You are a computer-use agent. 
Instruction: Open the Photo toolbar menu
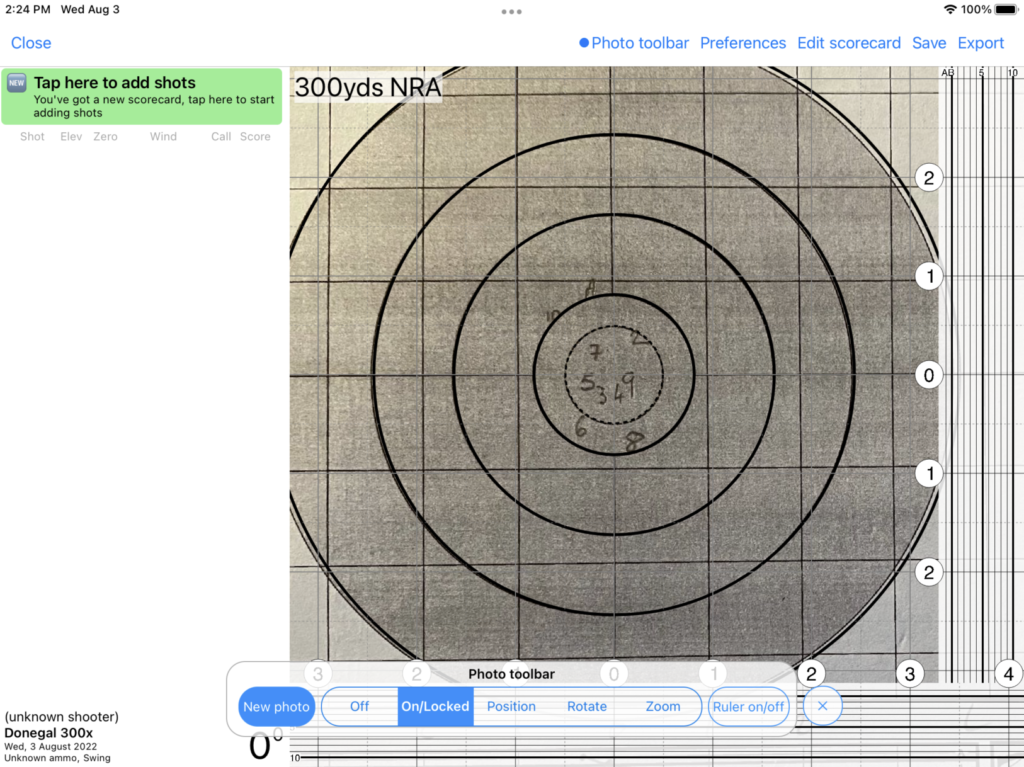pos(634,43)
